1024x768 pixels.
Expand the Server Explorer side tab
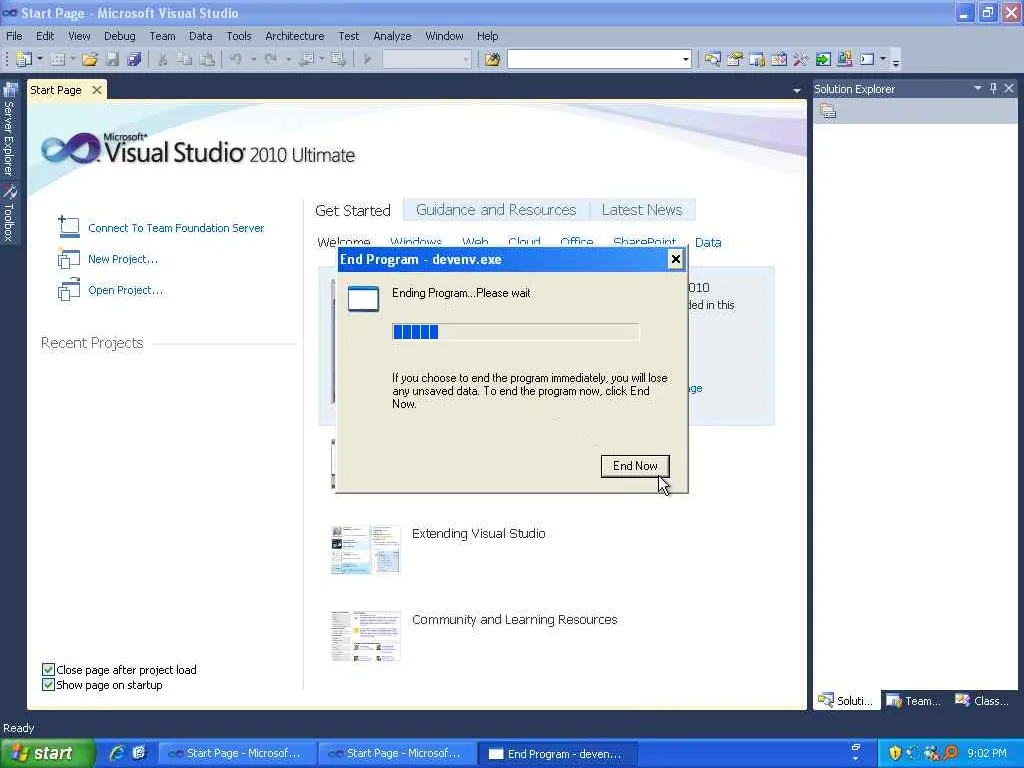pos(9,129)
